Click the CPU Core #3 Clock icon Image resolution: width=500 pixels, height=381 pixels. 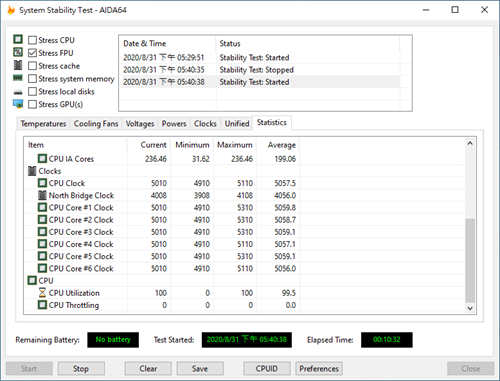coord(42,232)
